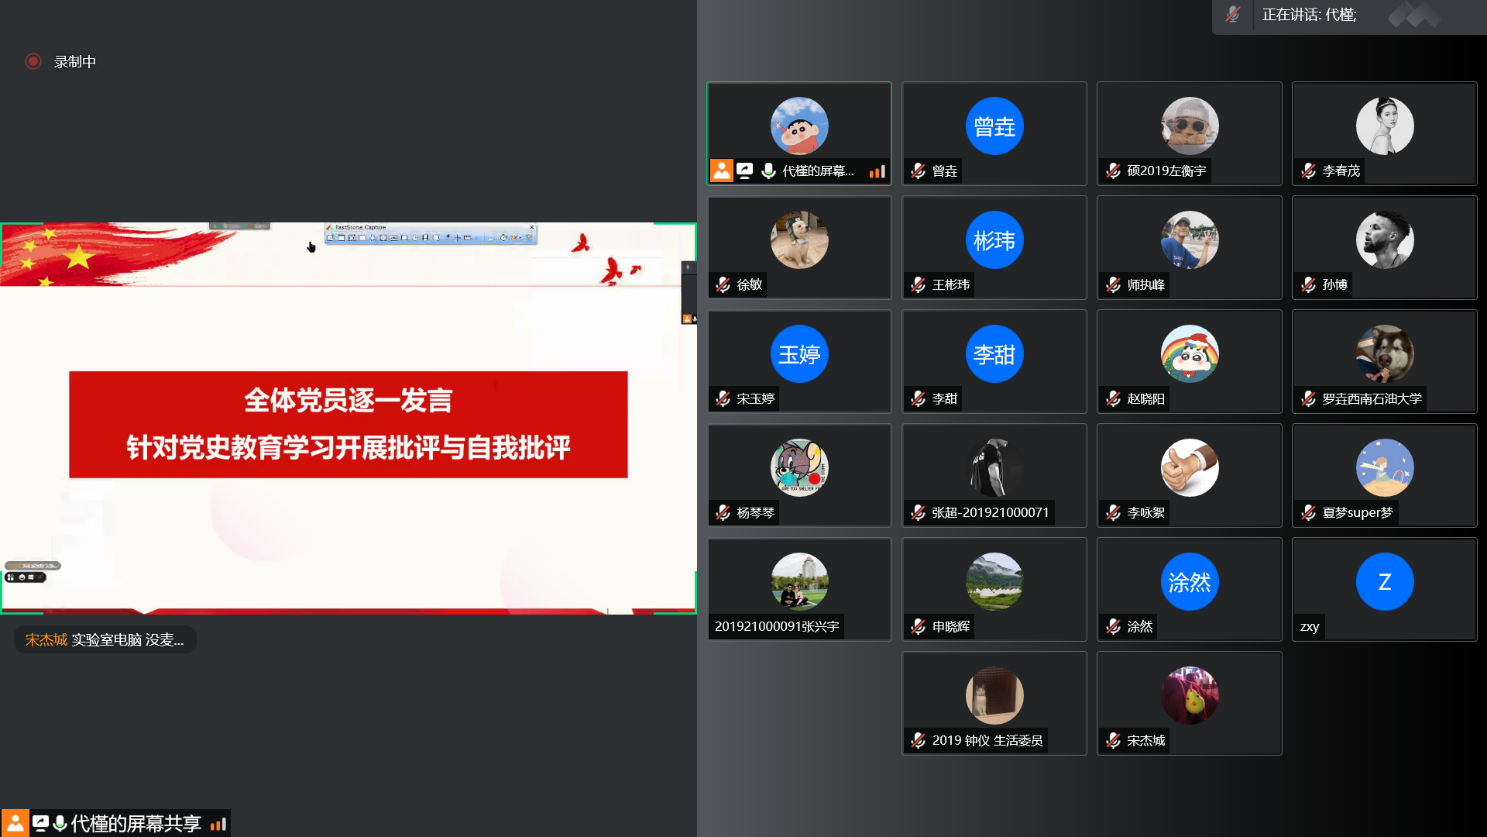Toggle the muted mic icon for 曾垚

(918, 171)
